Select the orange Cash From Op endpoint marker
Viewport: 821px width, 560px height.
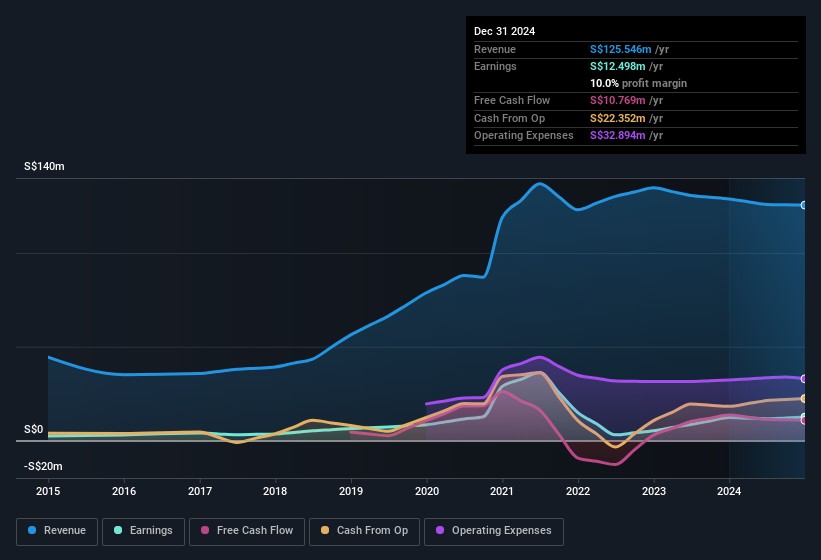(x=804, y=398)
